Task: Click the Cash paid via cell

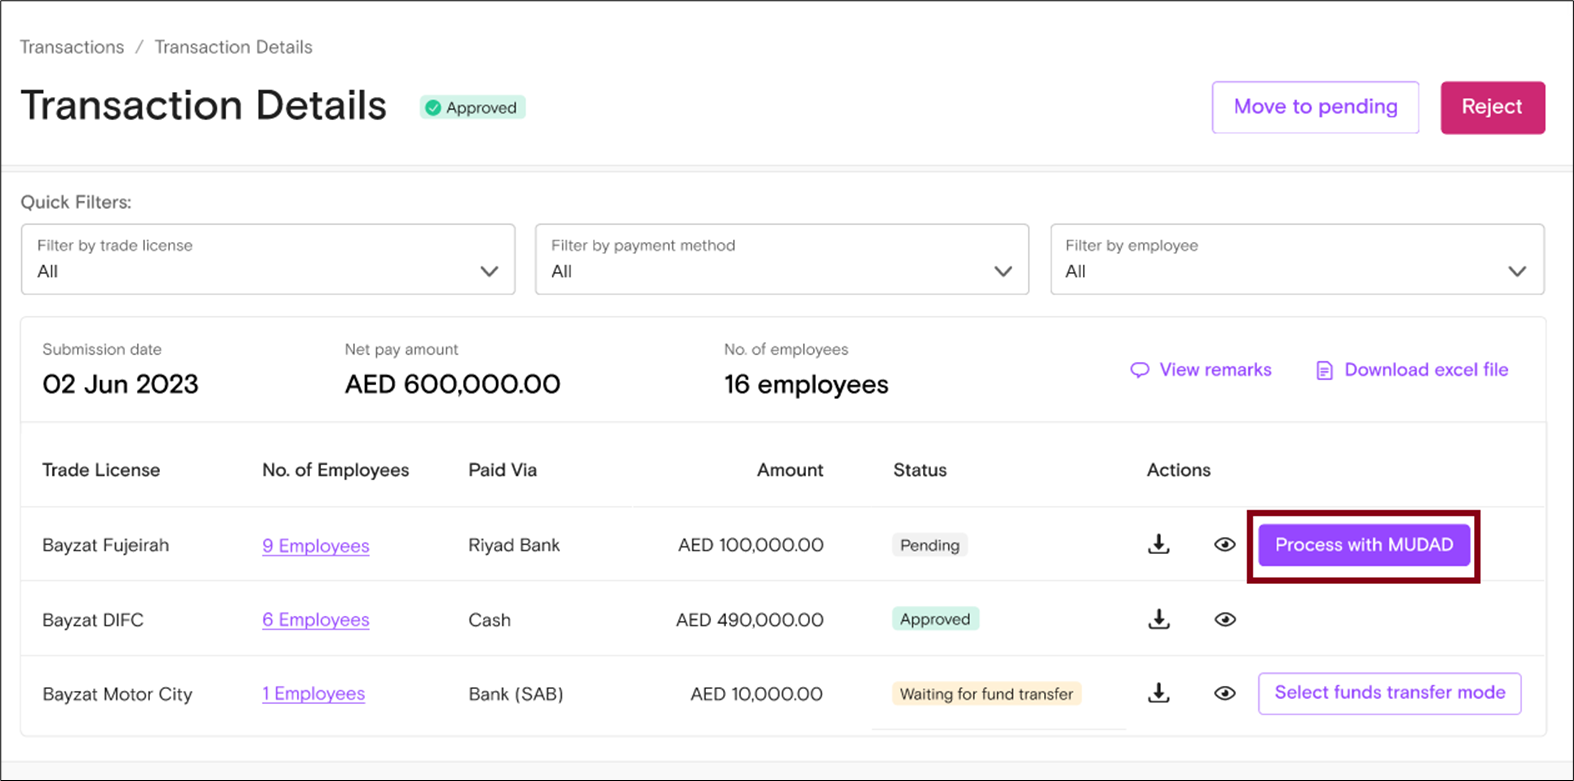Action: pos(489,620)
